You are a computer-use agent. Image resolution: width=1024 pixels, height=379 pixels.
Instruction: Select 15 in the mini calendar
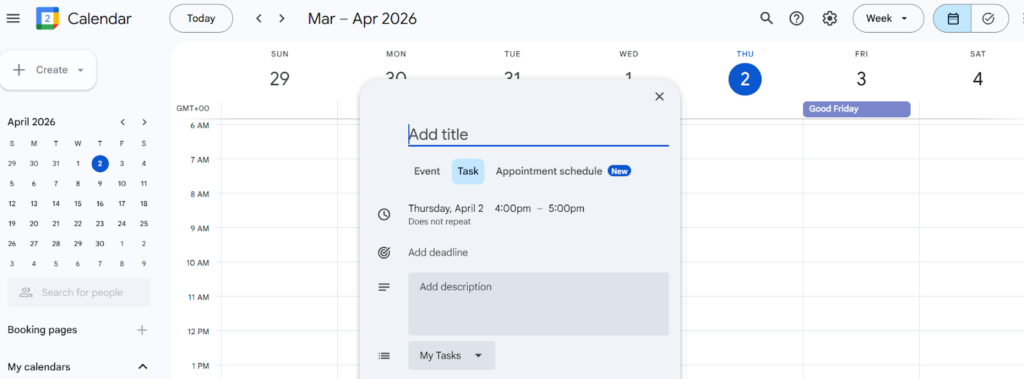coord(78,203)
